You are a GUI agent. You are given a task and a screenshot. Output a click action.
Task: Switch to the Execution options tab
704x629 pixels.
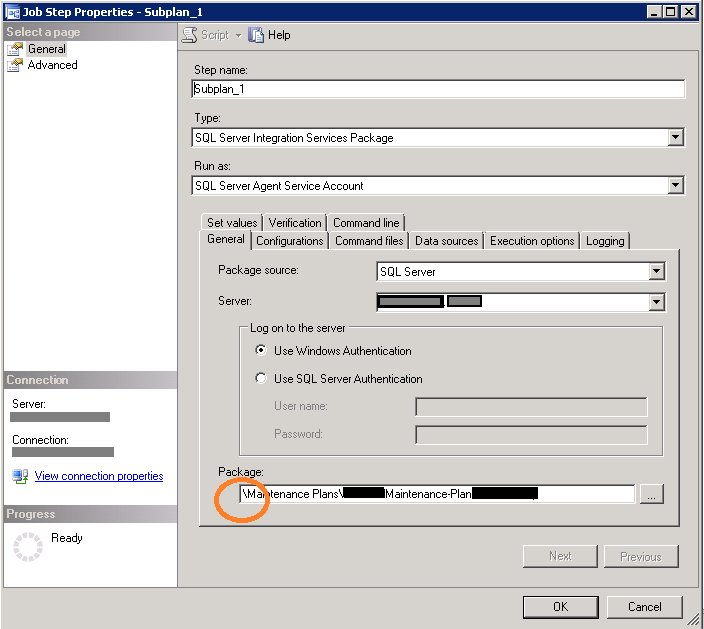pyautogui.click(x=532, y=241)
